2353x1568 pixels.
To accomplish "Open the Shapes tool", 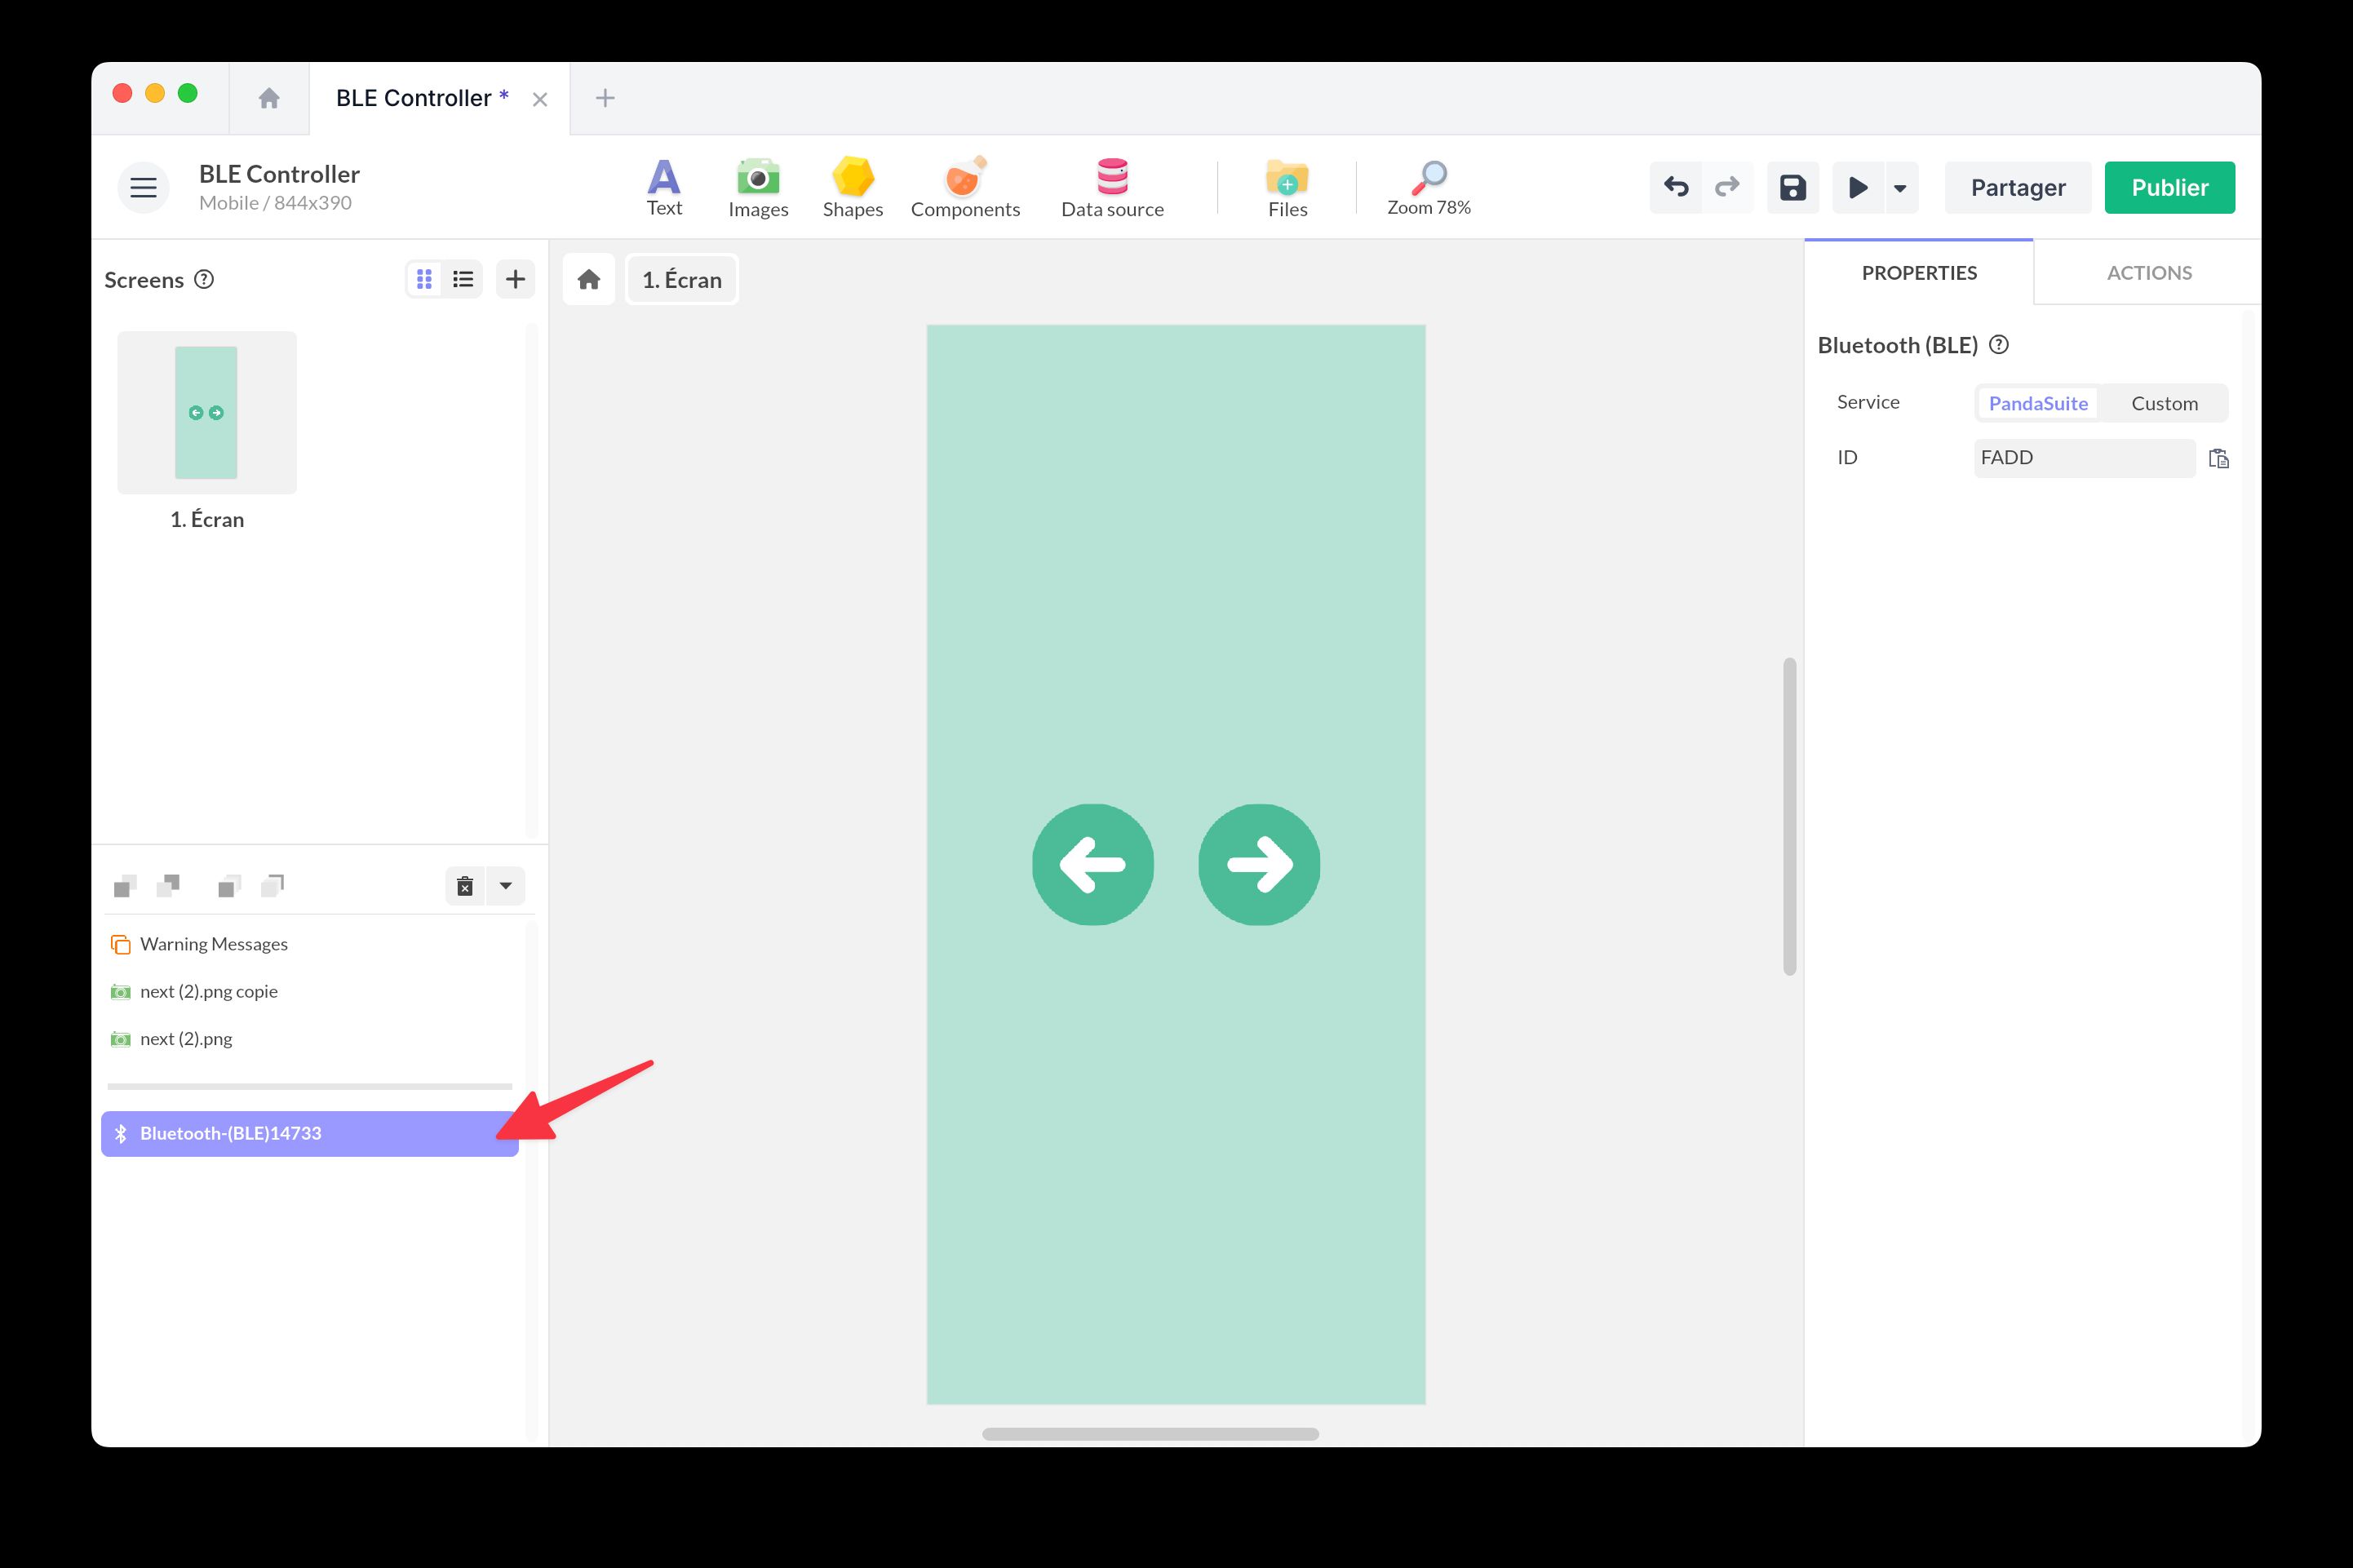I will 852,186.
